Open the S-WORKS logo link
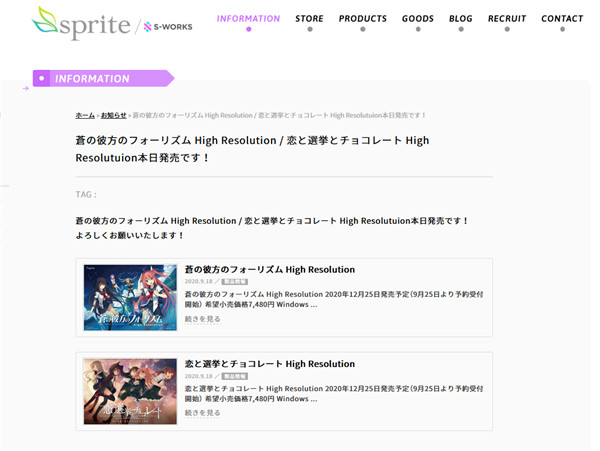 coord(168,27)
